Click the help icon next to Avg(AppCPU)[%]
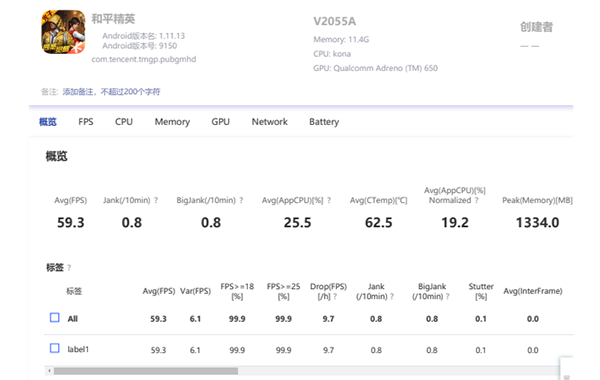 329,200
